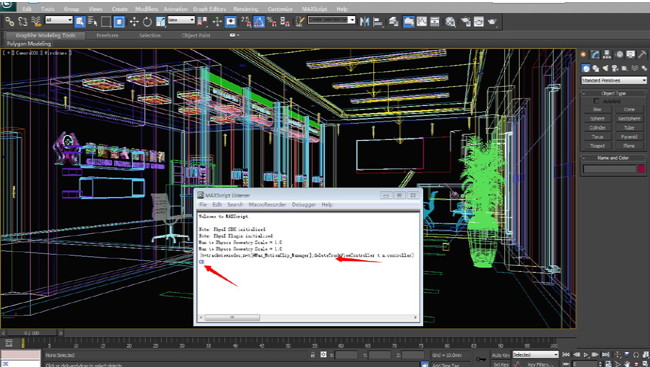The image size is (650, 367).
Task: Toggle Window/Crossing selection mode
Action: (x=119, y=22)
